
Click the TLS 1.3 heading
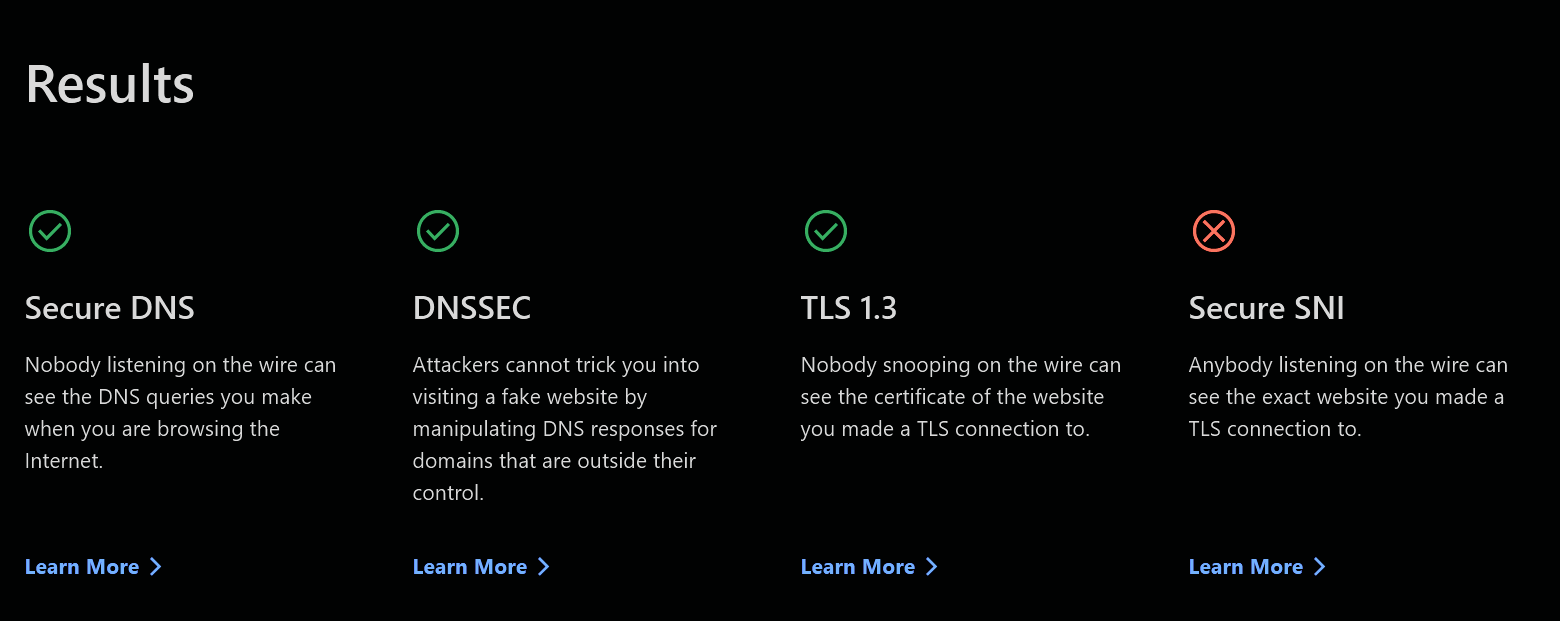849,308
